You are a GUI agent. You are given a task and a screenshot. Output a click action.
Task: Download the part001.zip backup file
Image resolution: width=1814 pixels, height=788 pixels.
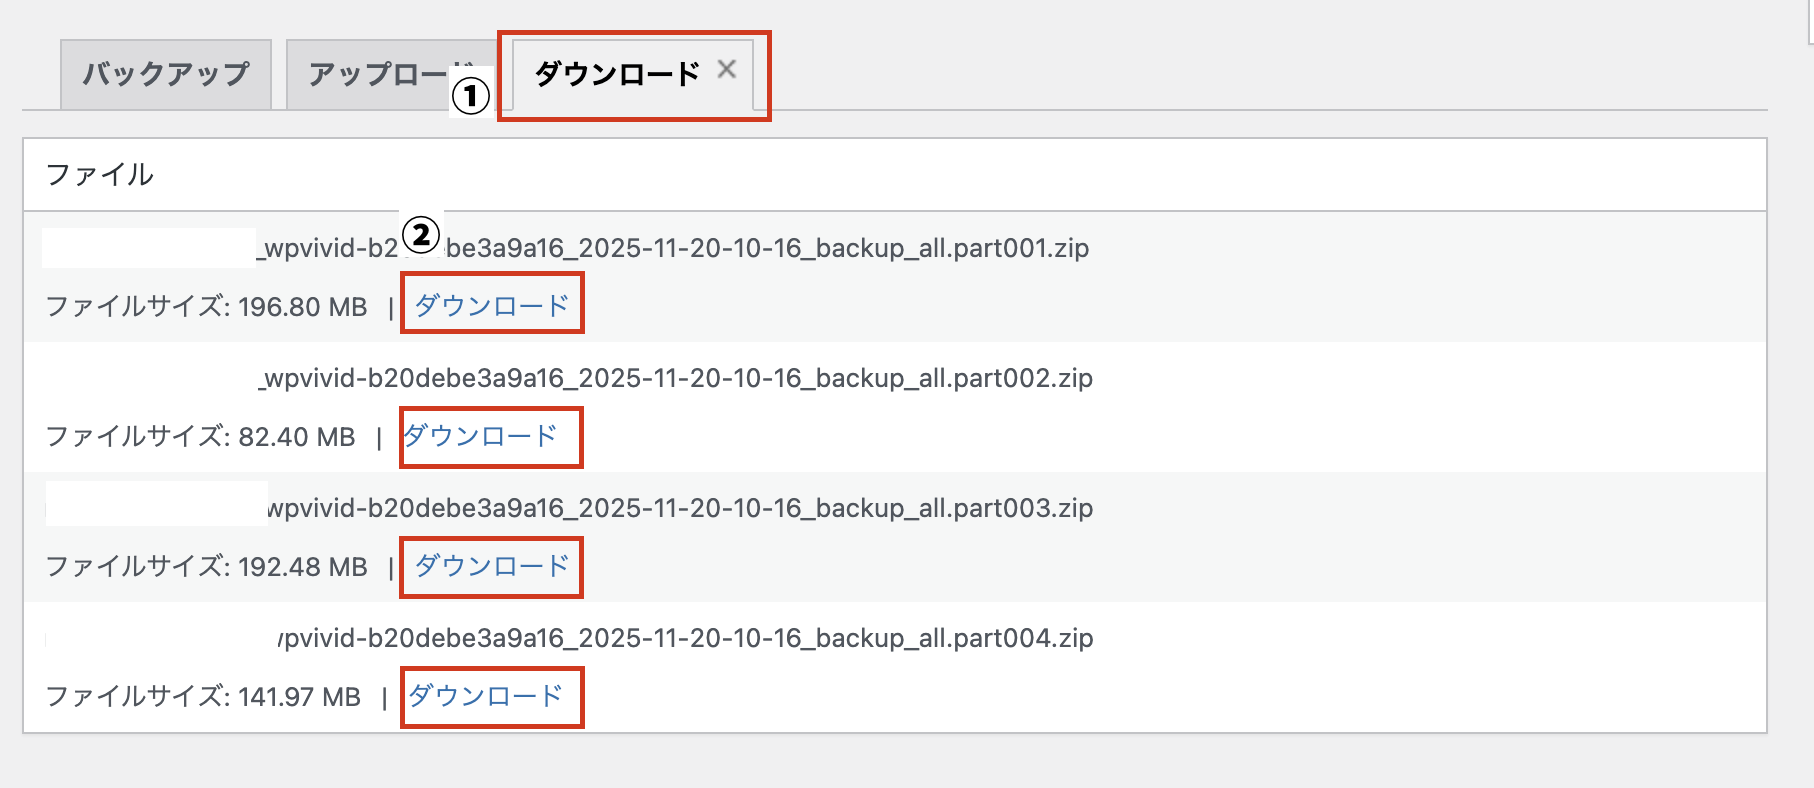[x=492, y=305]
